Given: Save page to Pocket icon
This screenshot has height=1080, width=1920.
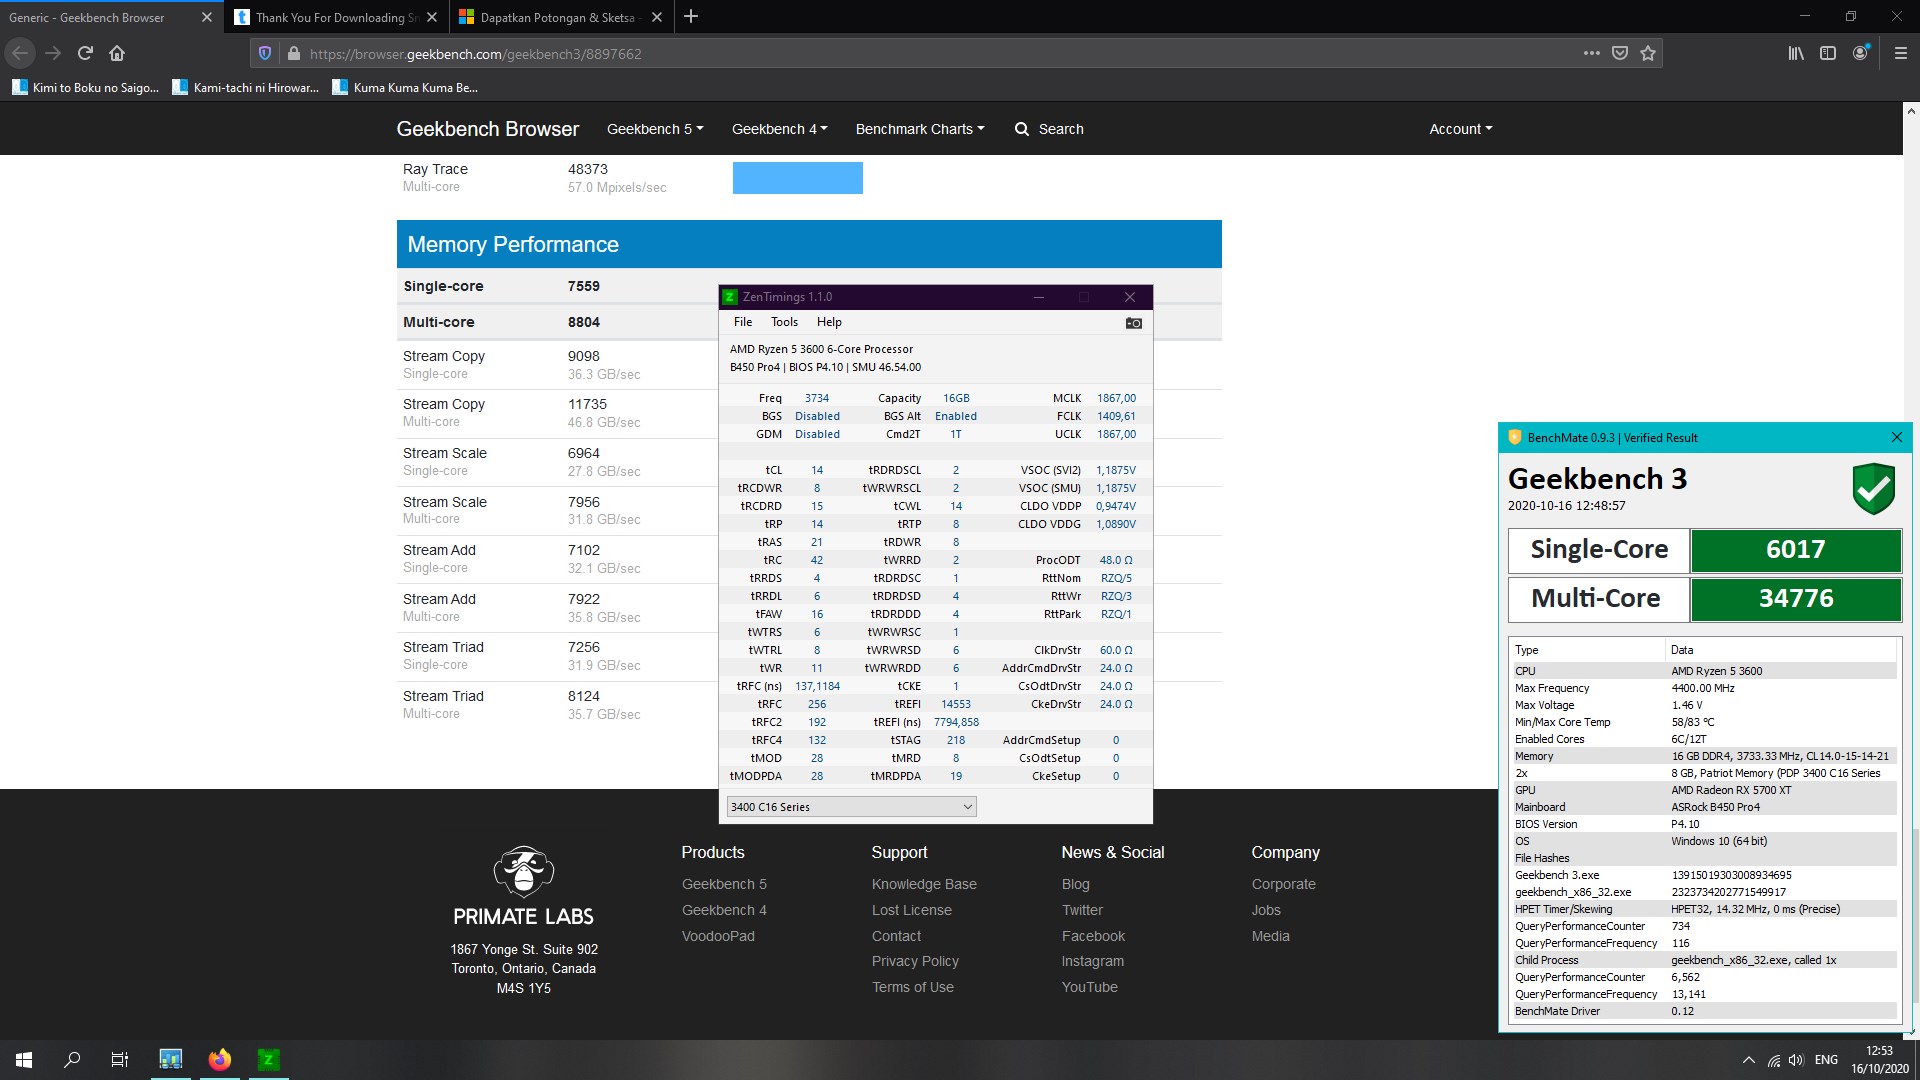Looking at the screenshot, I should 1620,53.
